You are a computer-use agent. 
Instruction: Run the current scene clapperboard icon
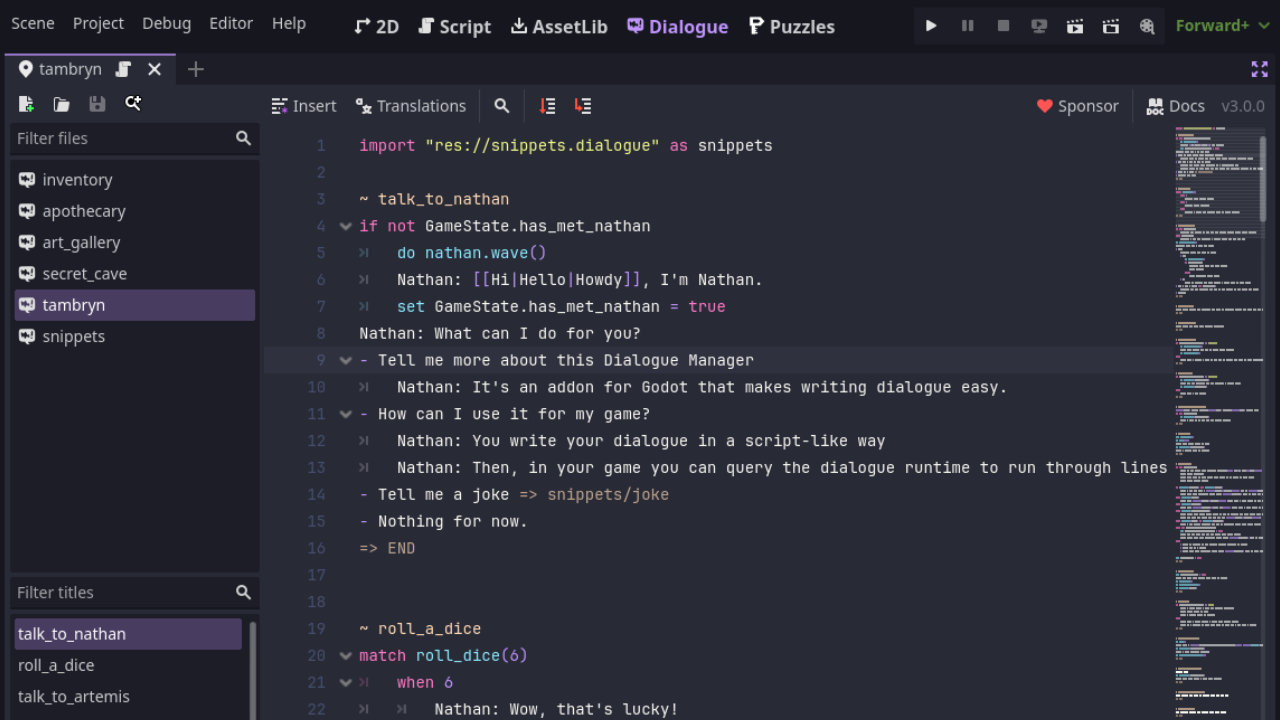[x=1075, y=26]
